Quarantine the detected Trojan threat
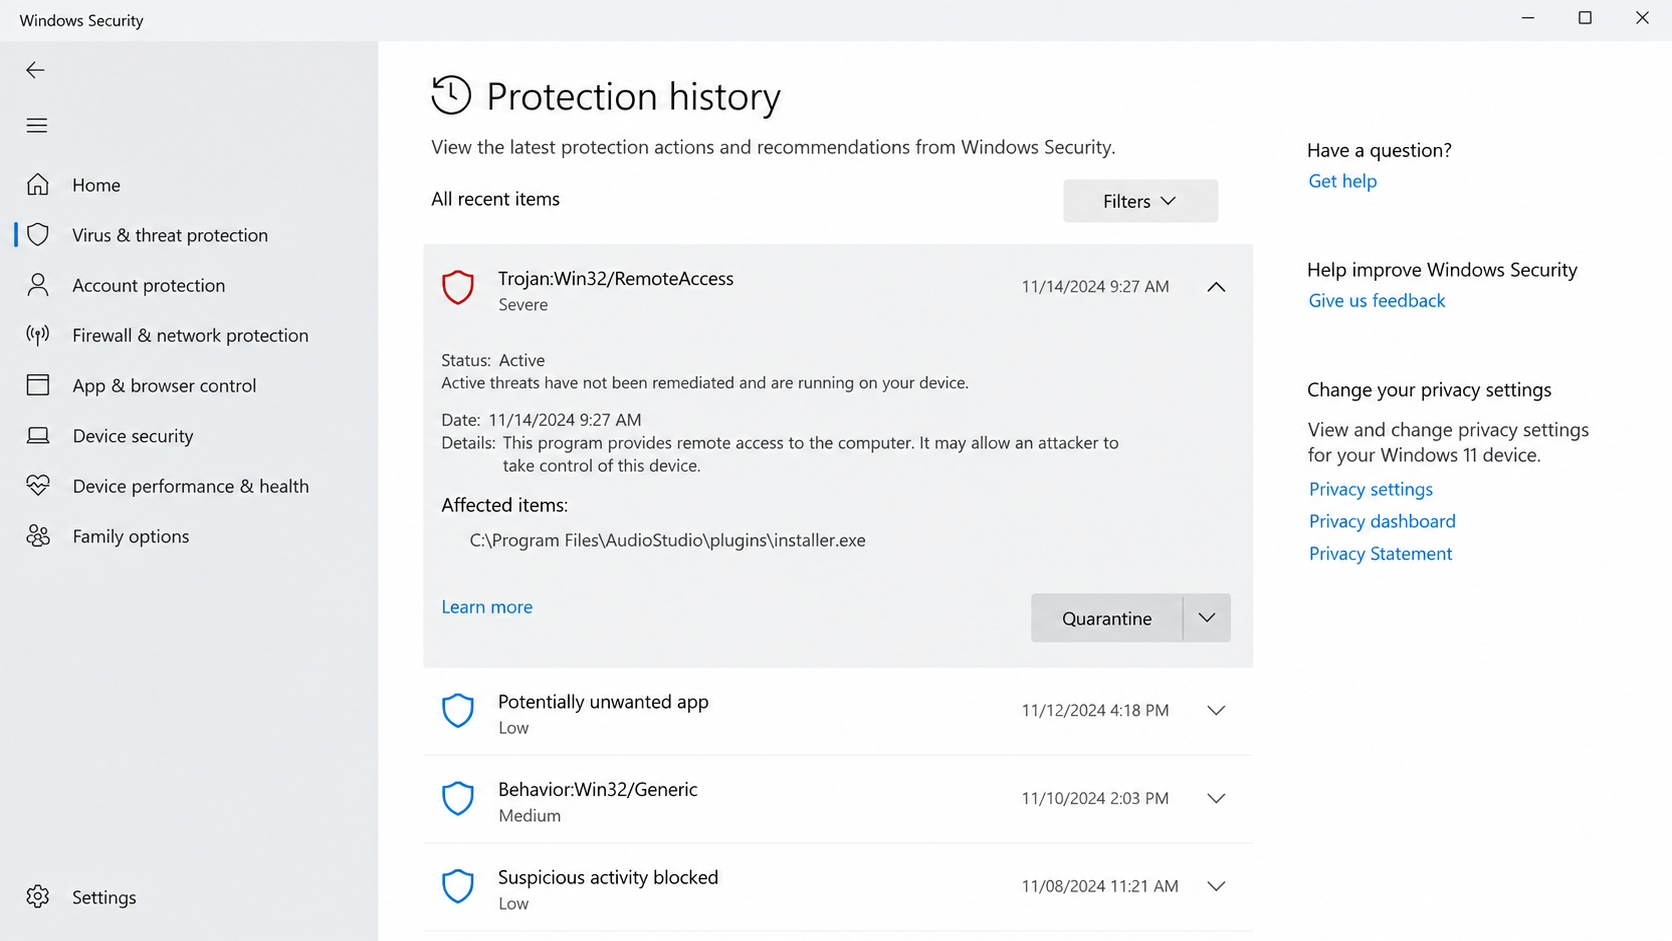The image size is (1672, 941). tap(1107, 618)
